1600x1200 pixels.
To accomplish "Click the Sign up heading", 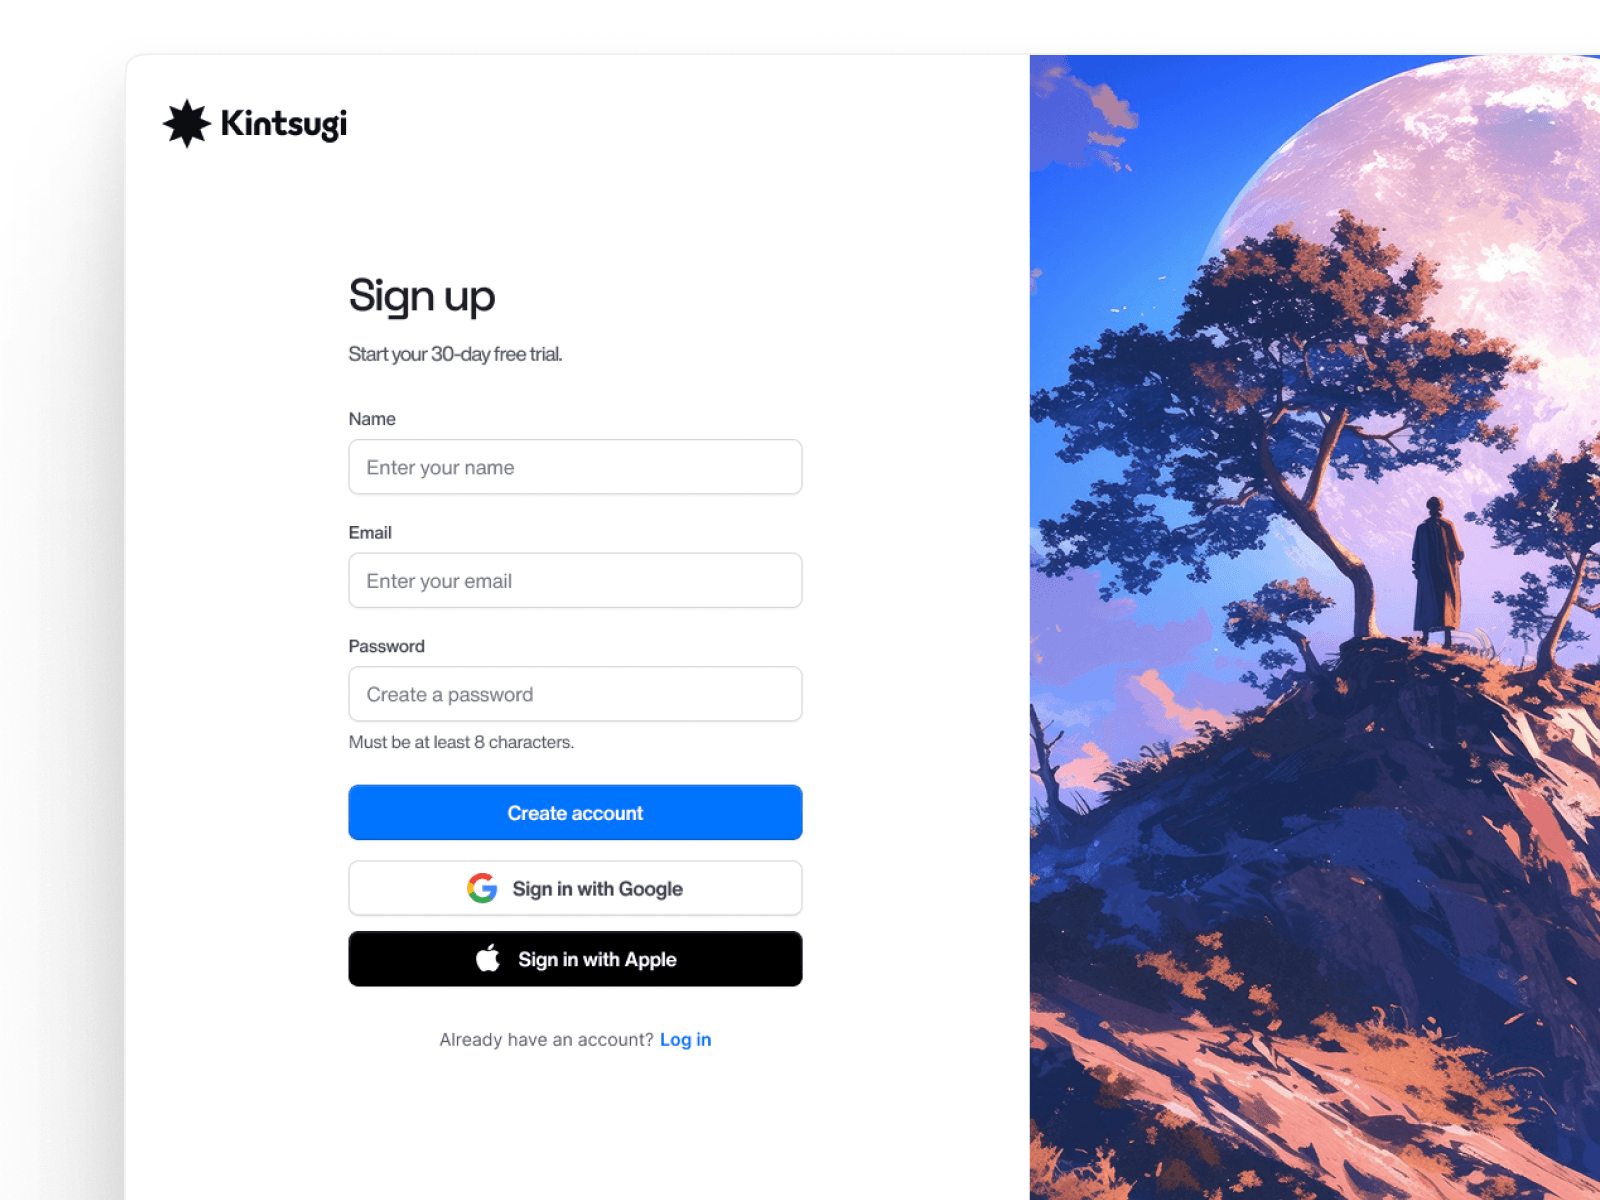I will point(421,295).
